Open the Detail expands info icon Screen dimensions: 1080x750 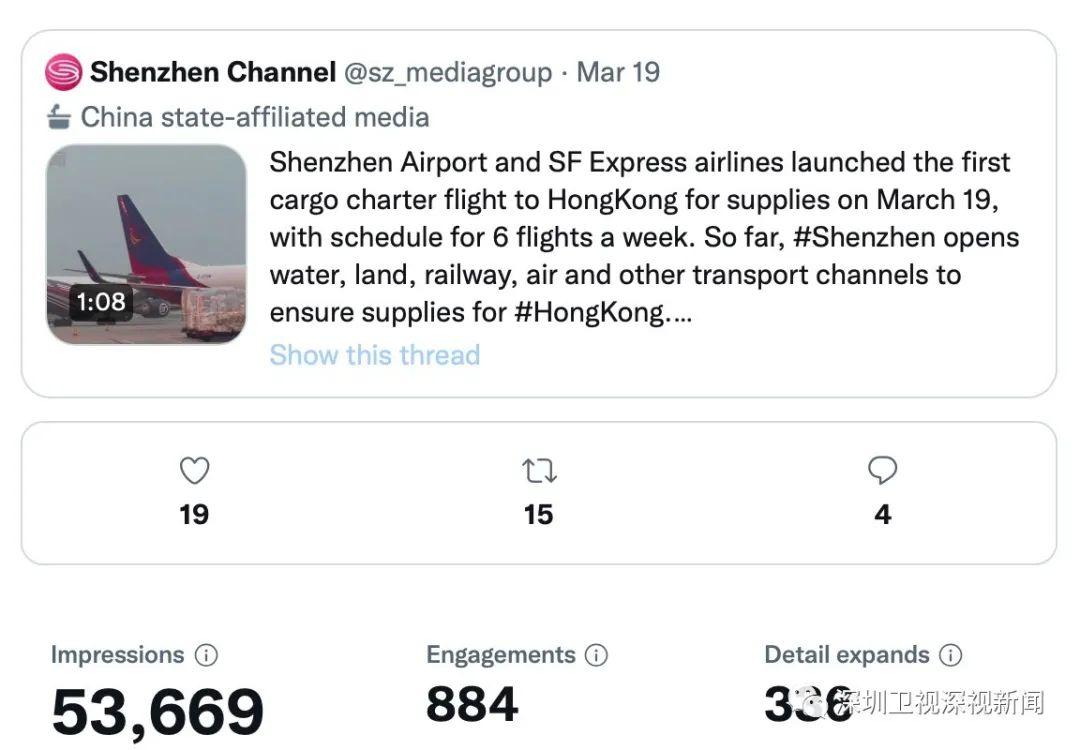pyautogui.click(x=950, y=656)
